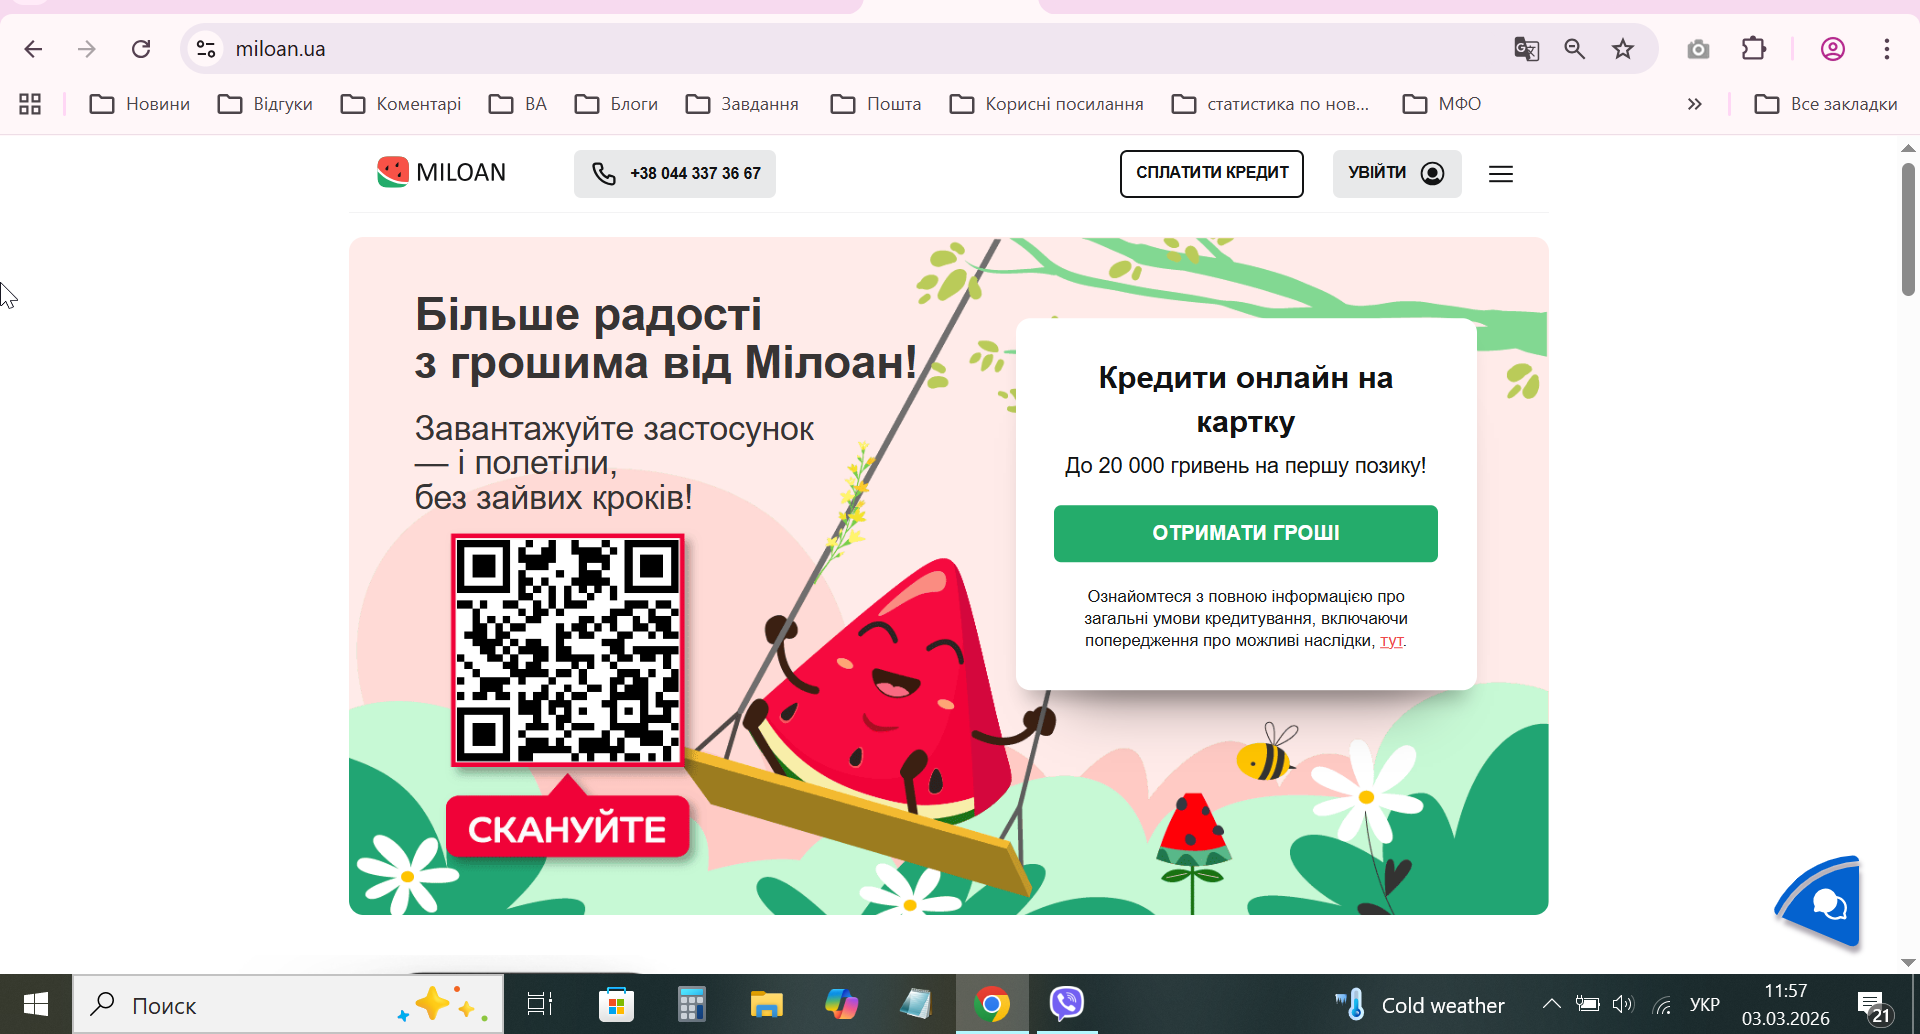Reload the miloan.ua page
The width and height of the screenshot is (1920, 1034).
coord(141,49)
